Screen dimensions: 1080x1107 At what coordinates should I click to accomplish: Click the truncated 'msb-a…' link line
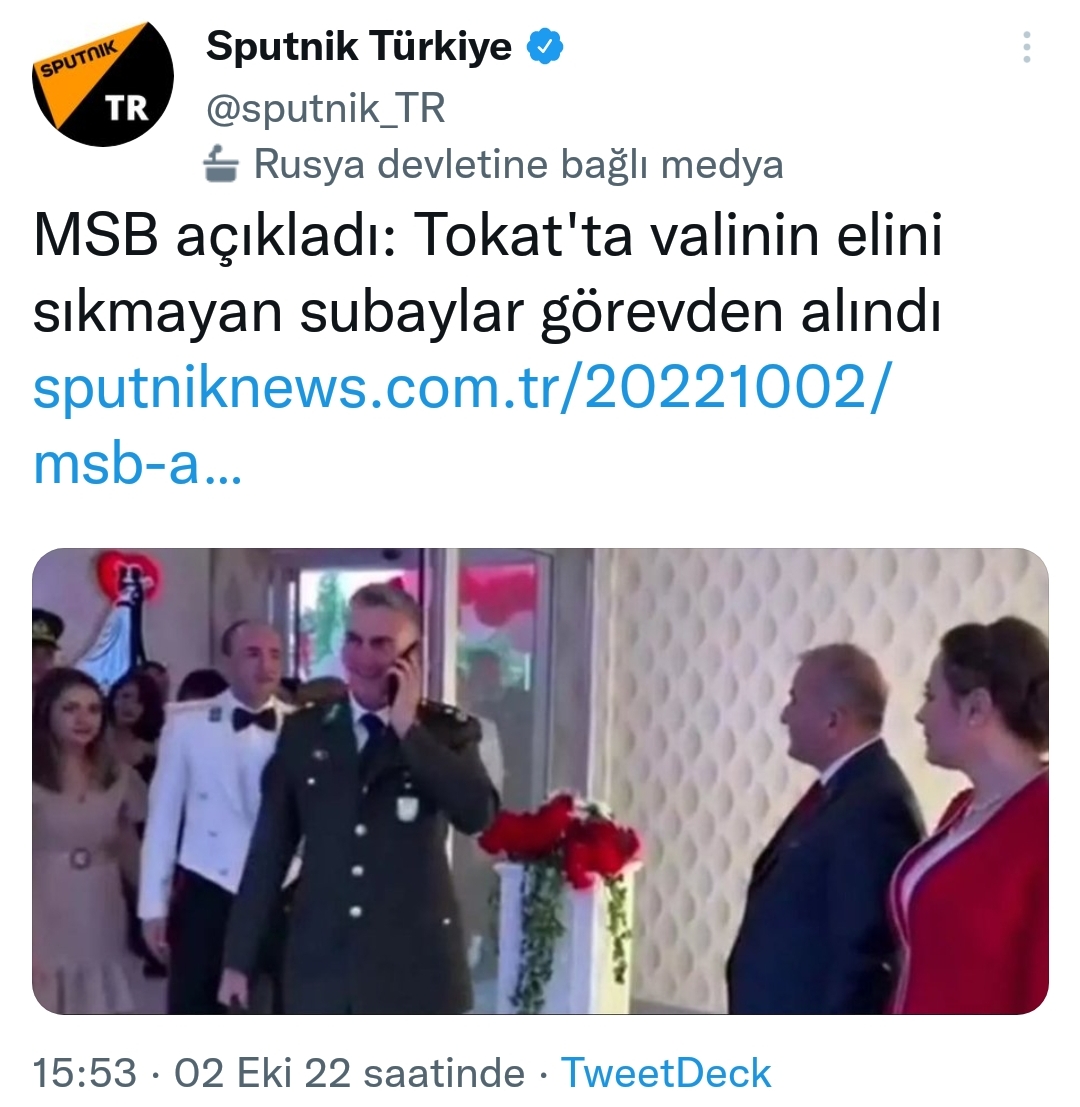(x=138, y=465)
